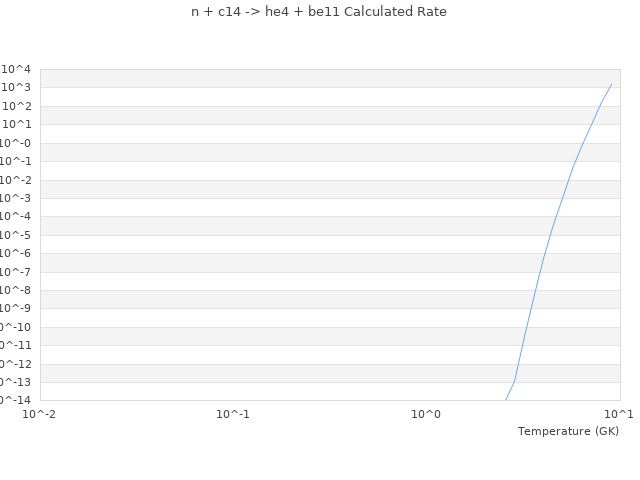Click the 10^2 y-axis tick label
Screen dimensions: 640x480
coord(16,106)
